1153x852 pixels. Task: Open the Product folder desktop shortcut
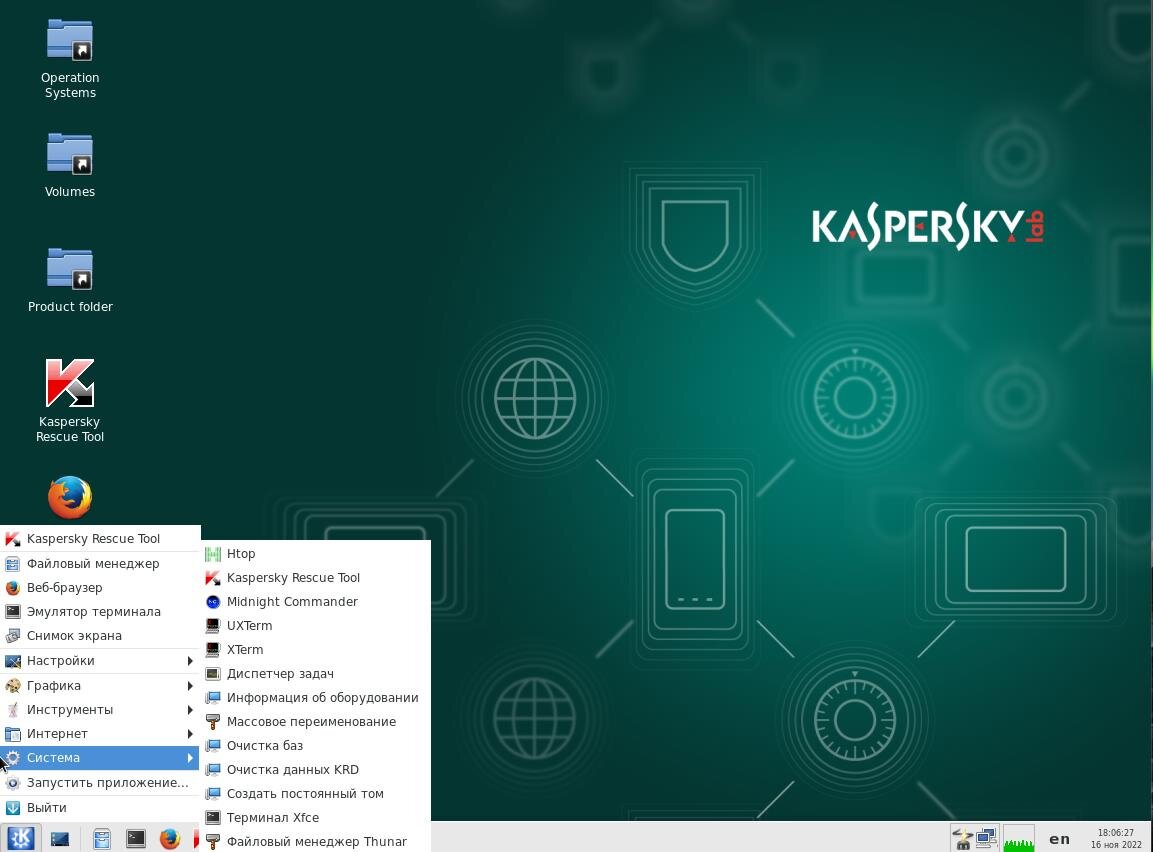point(70,280)
